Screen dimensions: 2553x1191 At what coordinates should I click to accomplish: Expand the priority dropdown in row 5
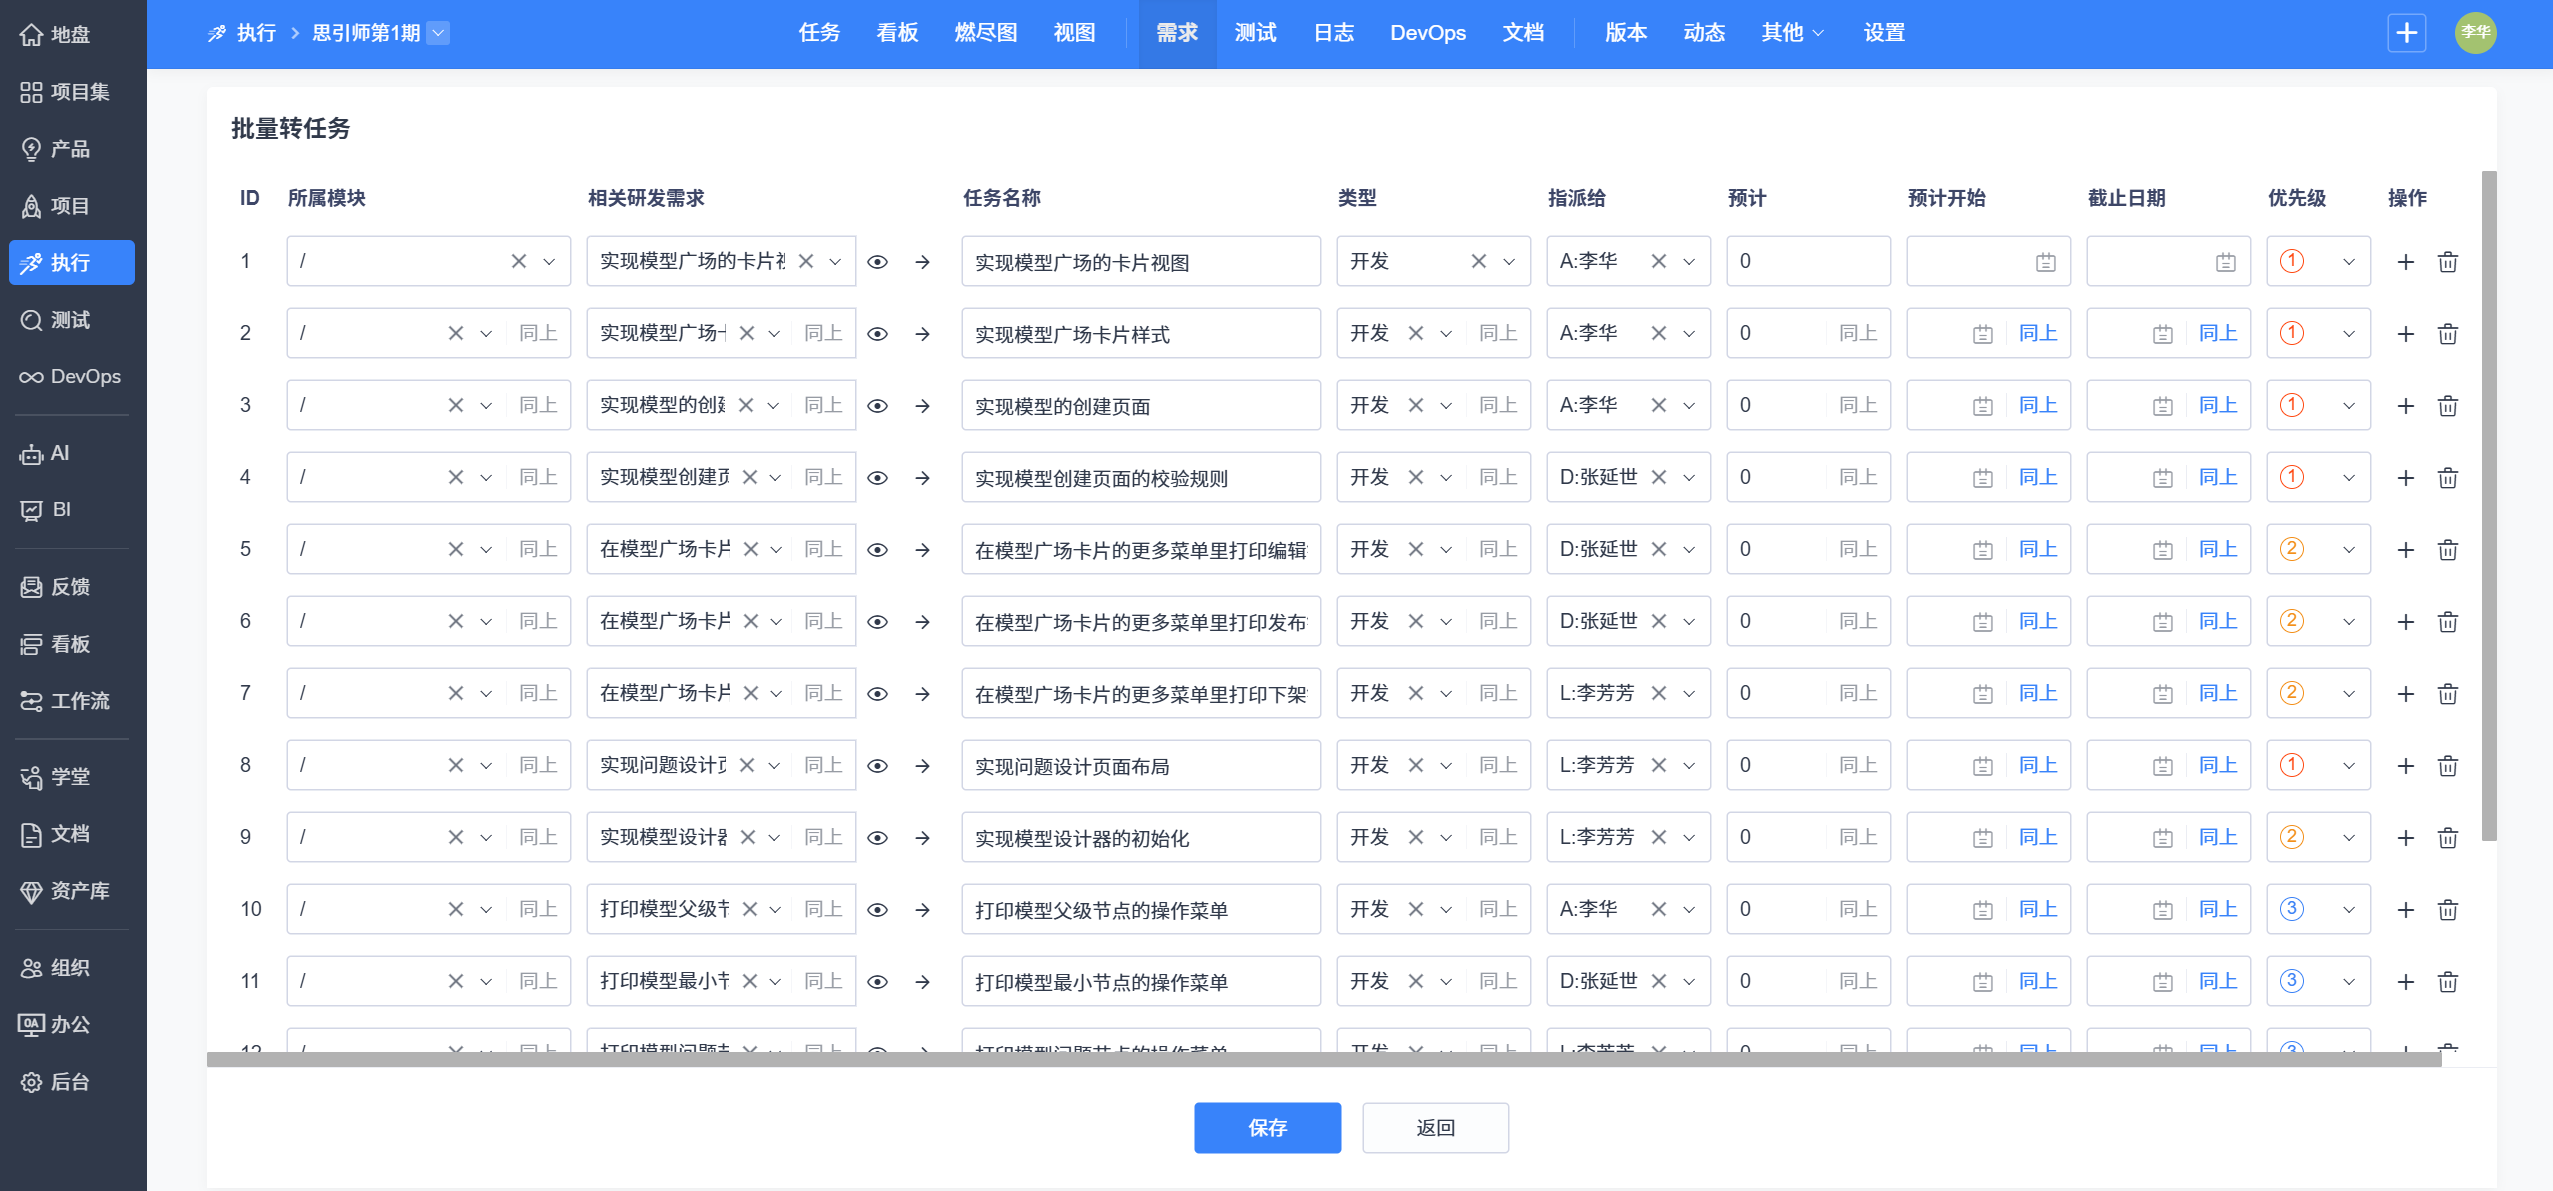[x=2348, y=549]
